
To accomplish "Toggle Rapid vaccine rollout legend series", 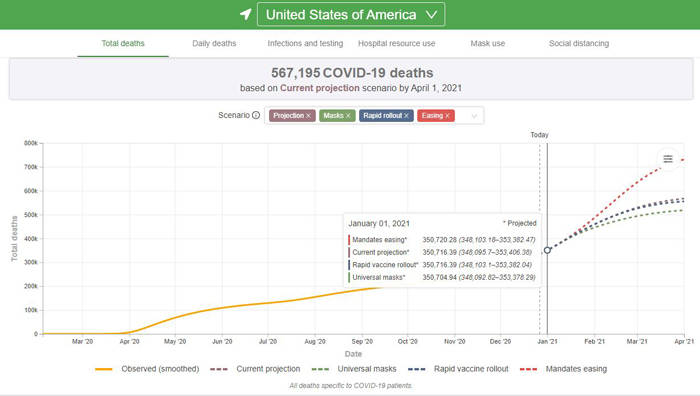I will pyautogui.click(x=458, y=369).
